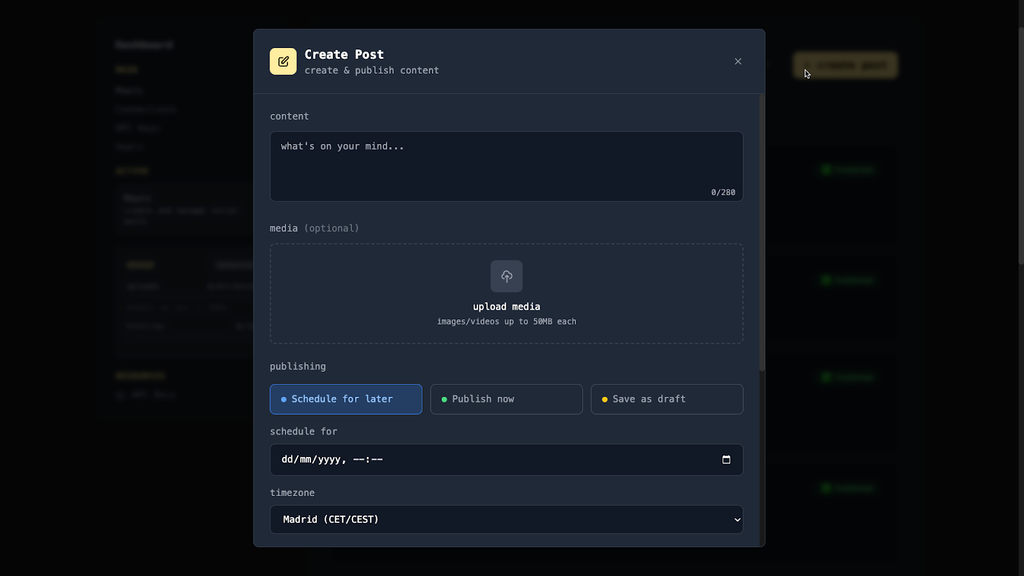Click the yellow dot beside Save as draft
Viewport: 1024px width, 576px height.
604,399
